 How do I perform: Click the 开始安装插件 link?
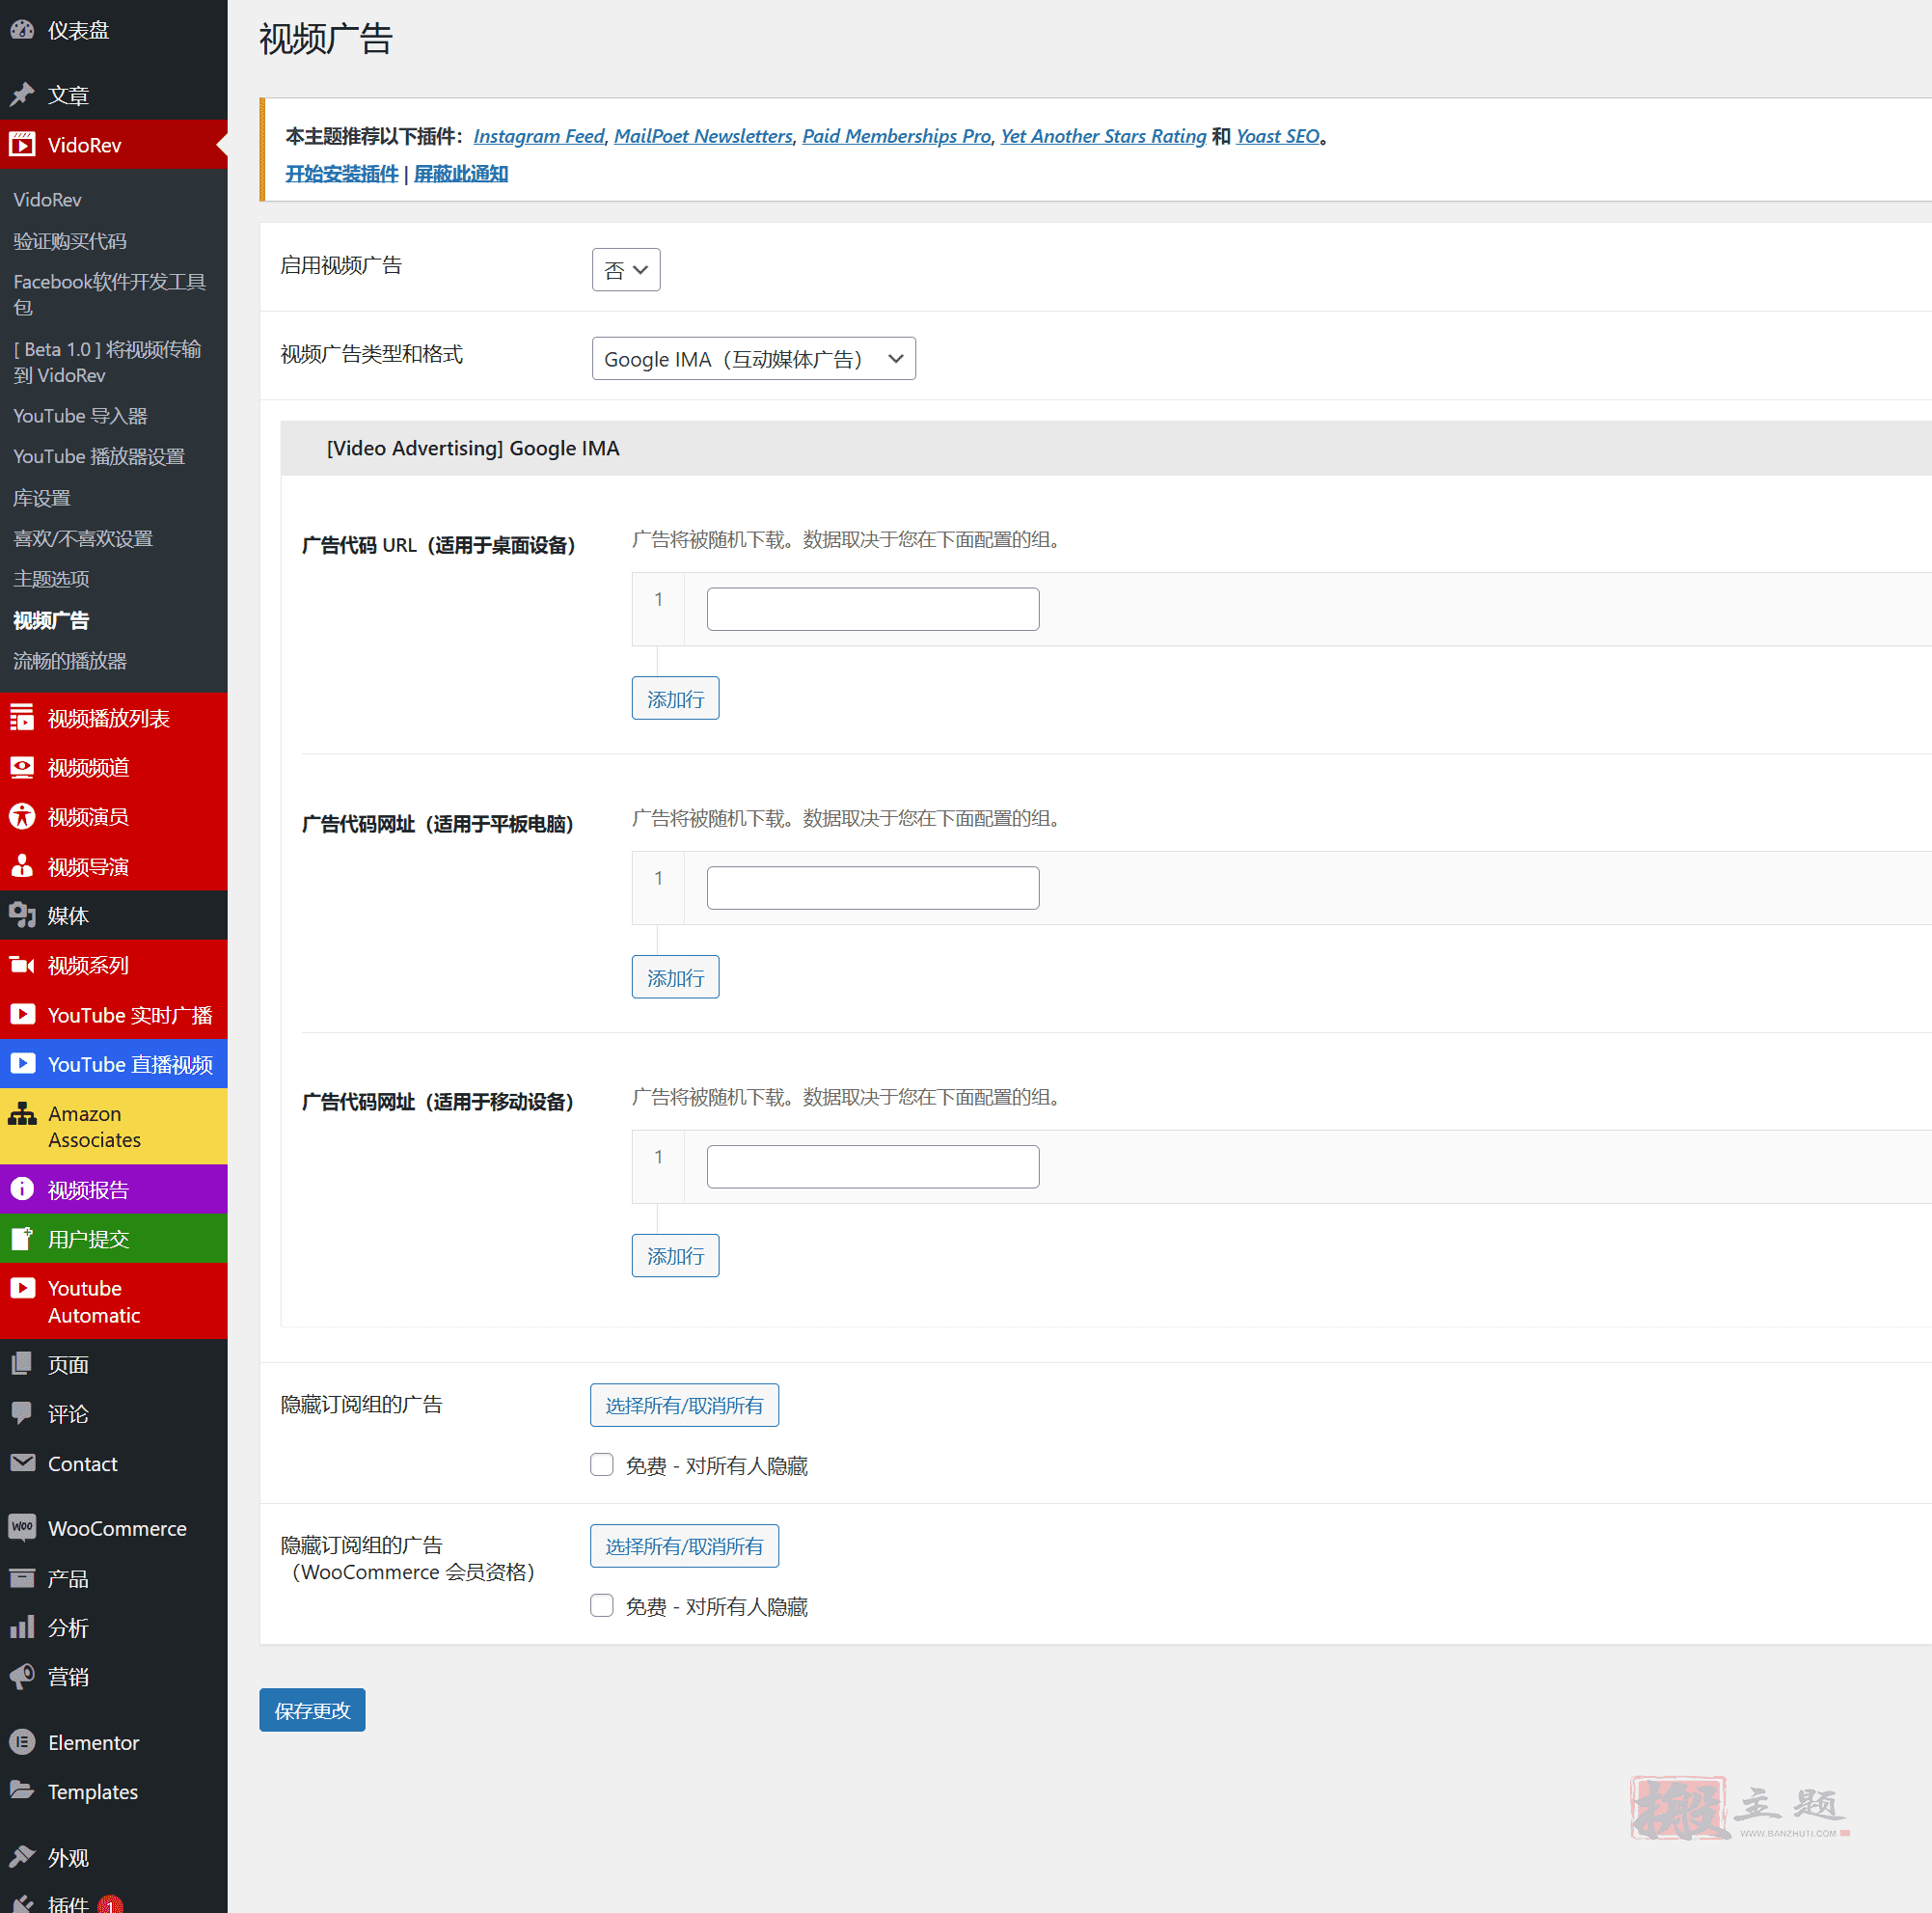342,174
